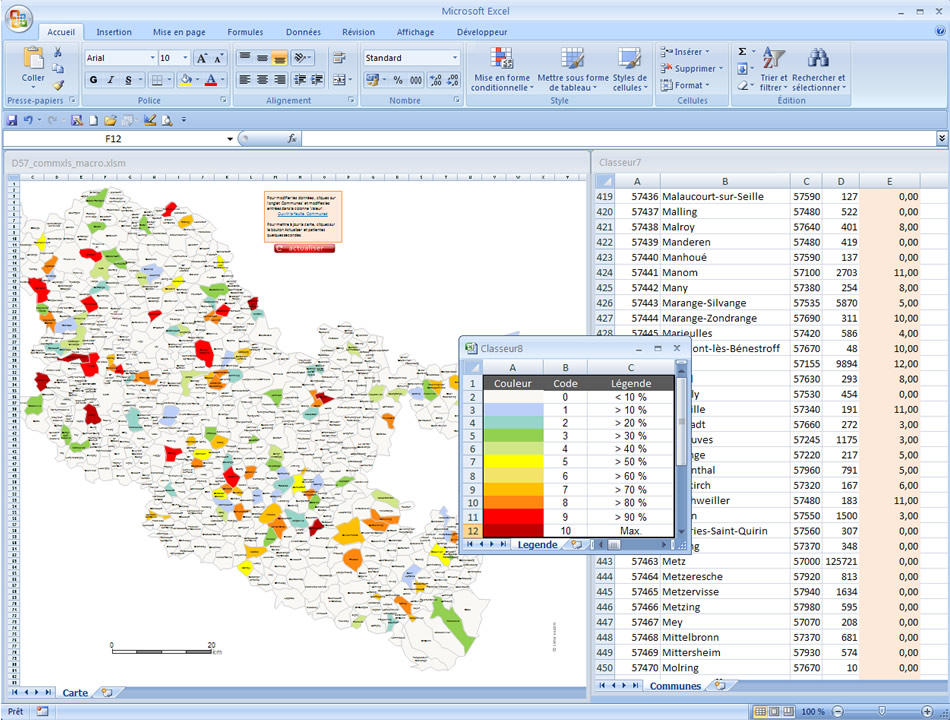This screenshot has width=950, height=720.
Task: Copy selection using the copy icon
Action: point(58,68)
